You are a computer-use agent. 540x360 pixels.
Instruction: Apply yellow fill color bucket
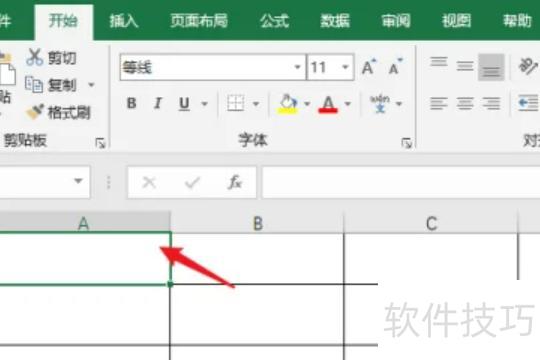(x=288, y=103)
